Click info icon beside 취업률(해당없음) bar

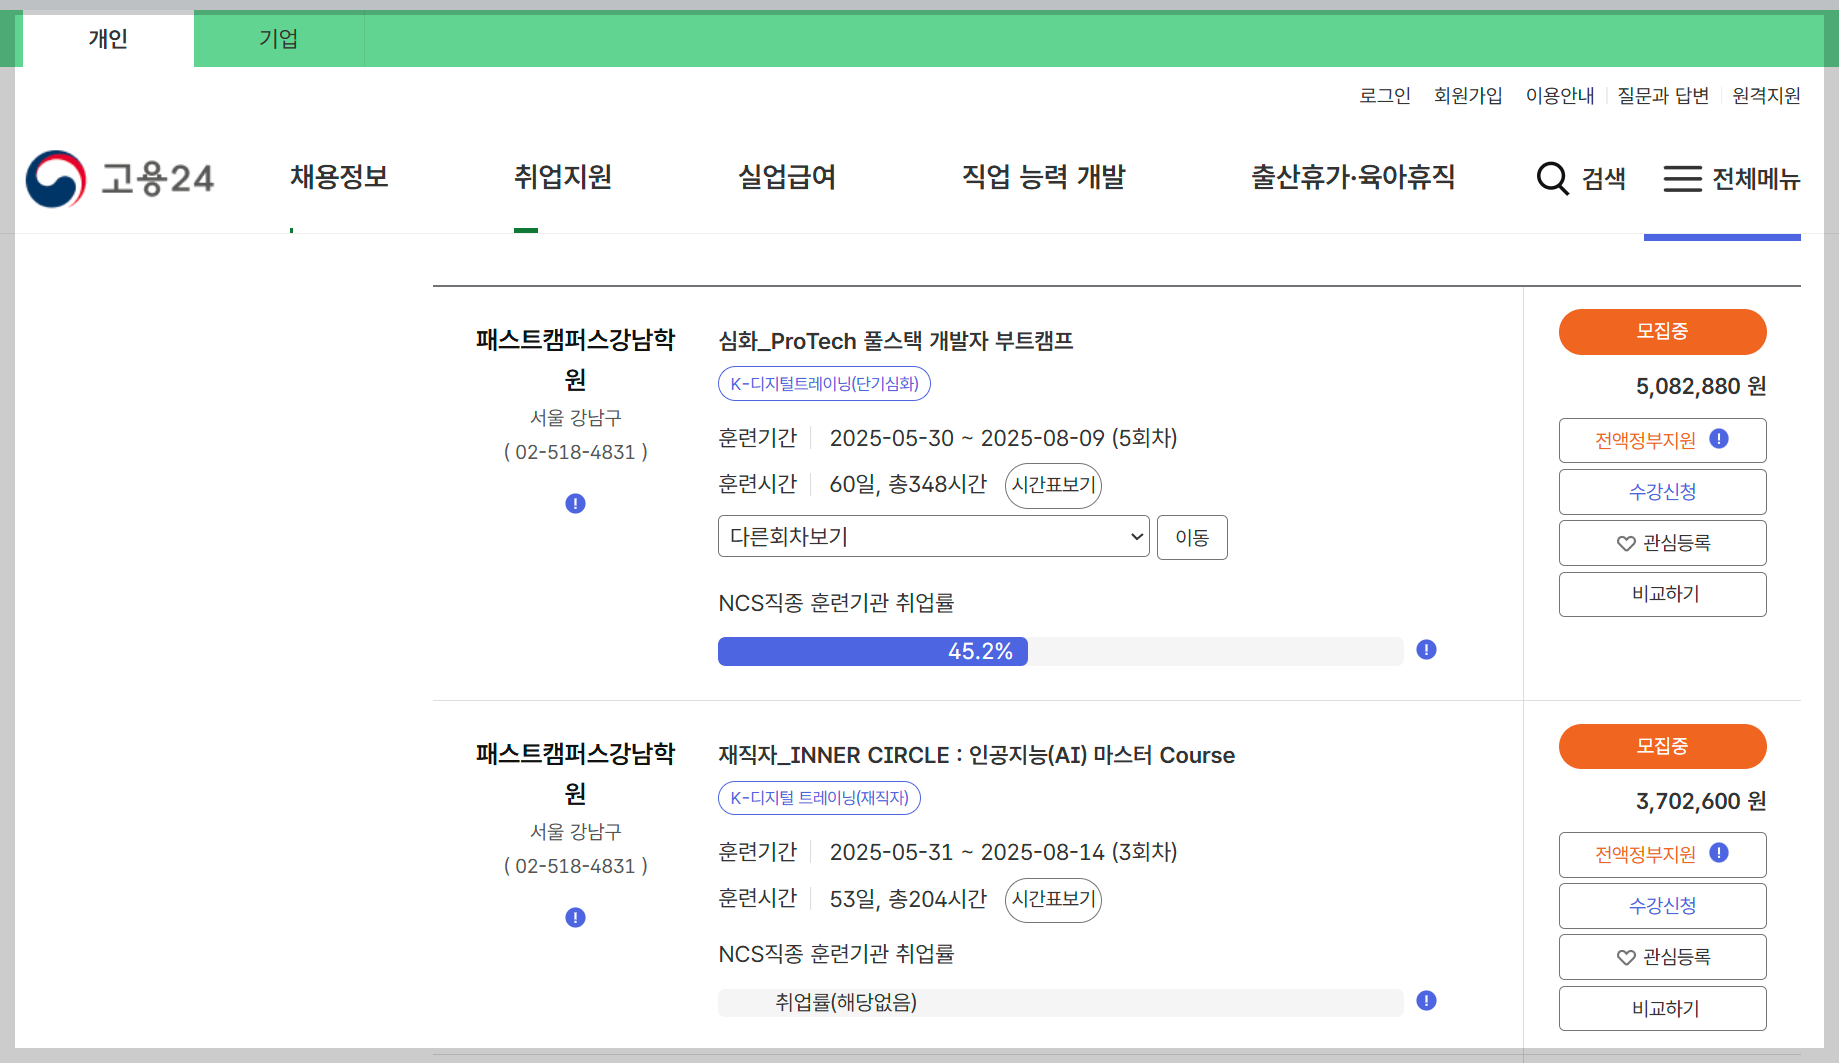(x=1426, y=1001)
